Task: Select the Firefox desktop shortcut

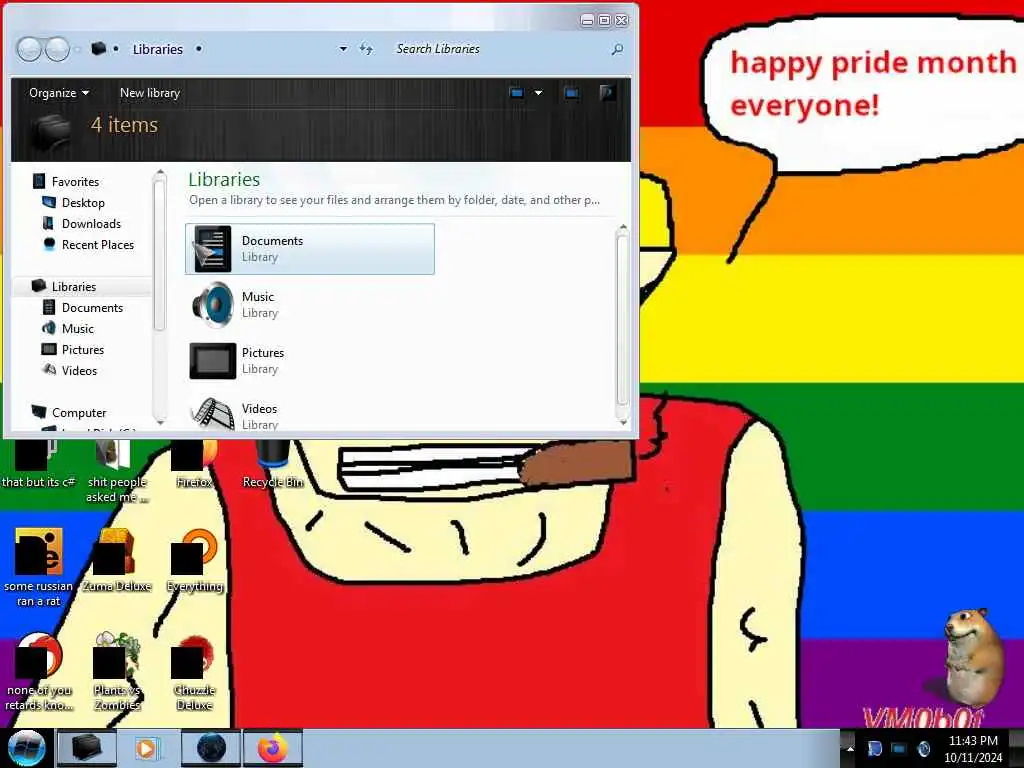Action: [194, 464]
